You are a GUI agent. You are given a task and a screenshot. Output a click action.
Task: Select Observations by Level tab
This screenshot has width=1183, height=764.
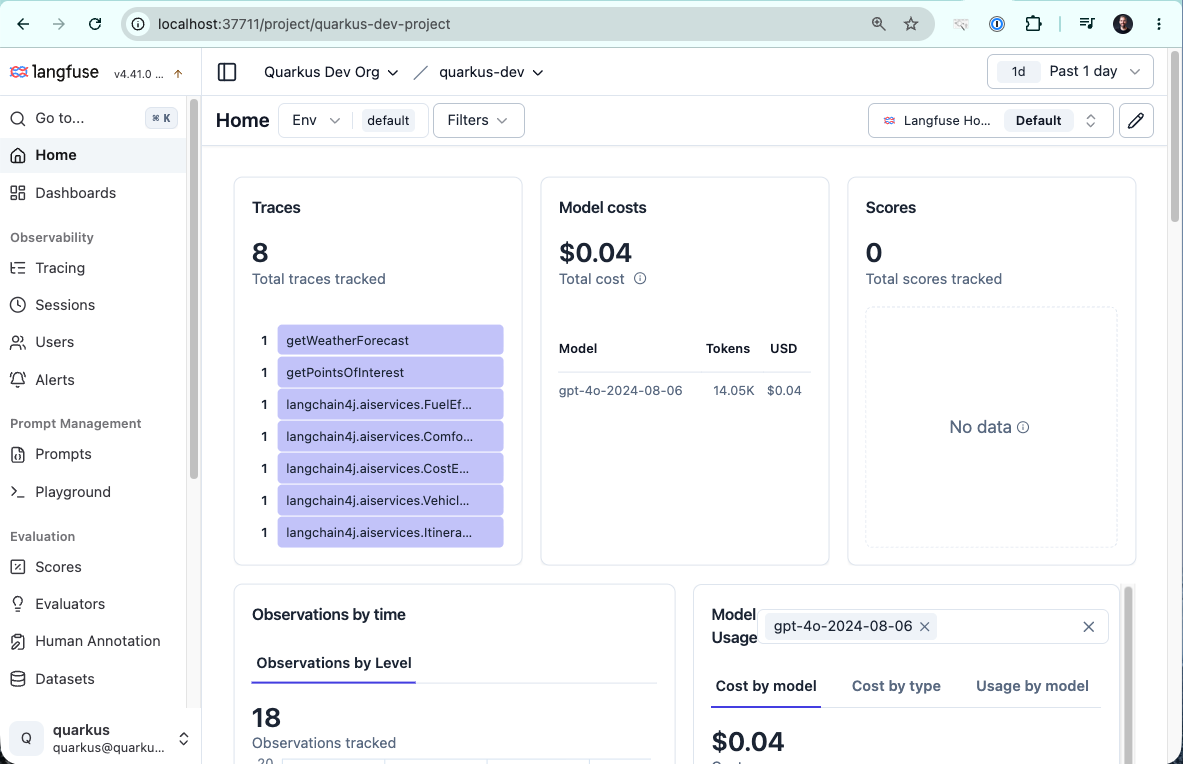pos(333,664)
